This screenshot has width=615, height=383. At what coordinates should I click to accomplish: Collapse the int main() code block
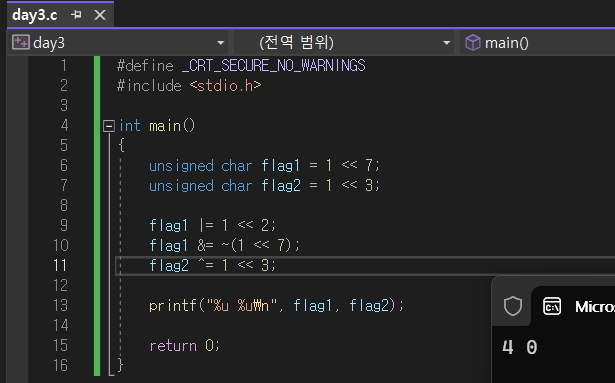point(109,126)
